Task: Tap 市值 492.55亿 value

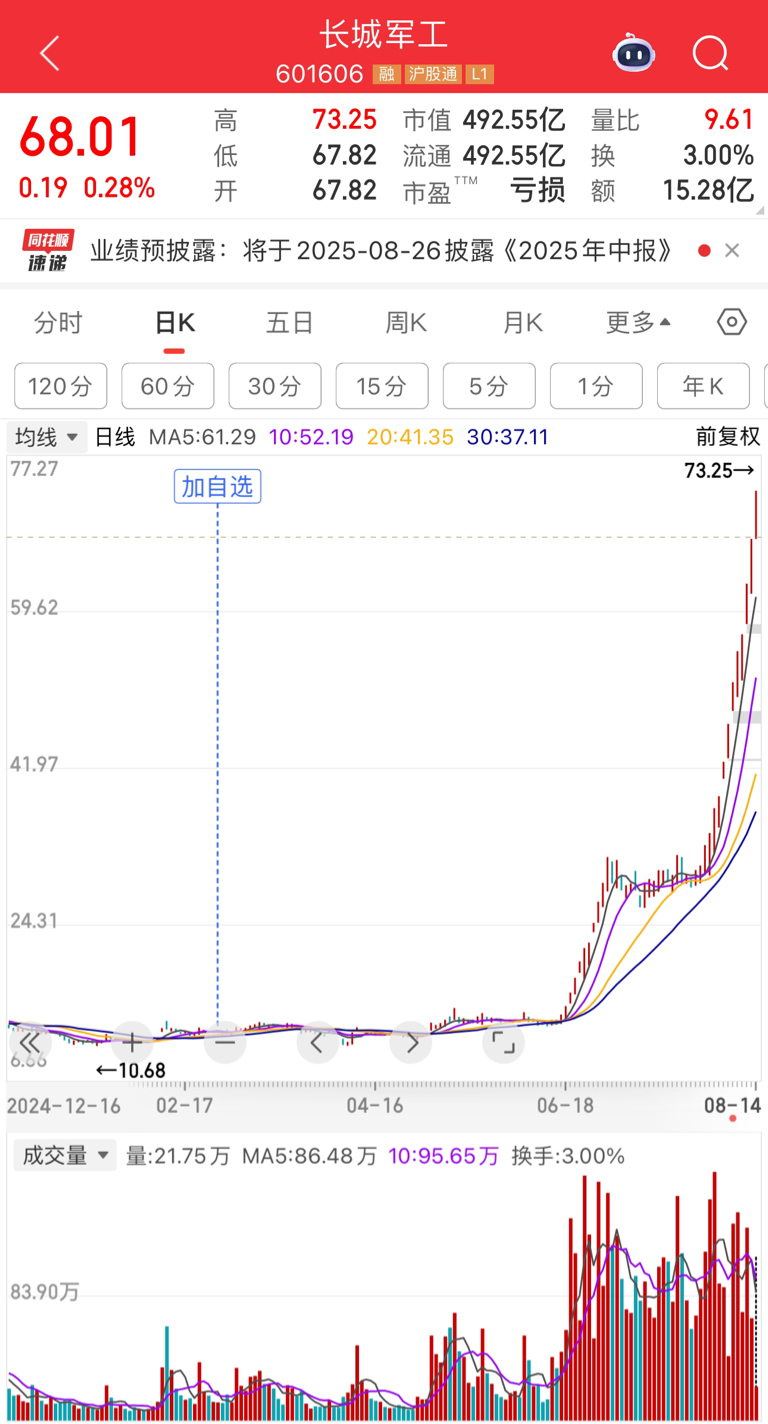Action: (513, 121)
